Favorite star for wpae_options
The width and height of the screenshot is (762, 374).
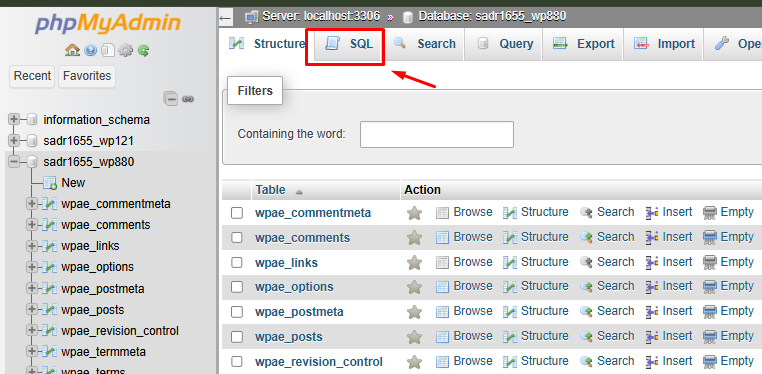coord(414,287)
